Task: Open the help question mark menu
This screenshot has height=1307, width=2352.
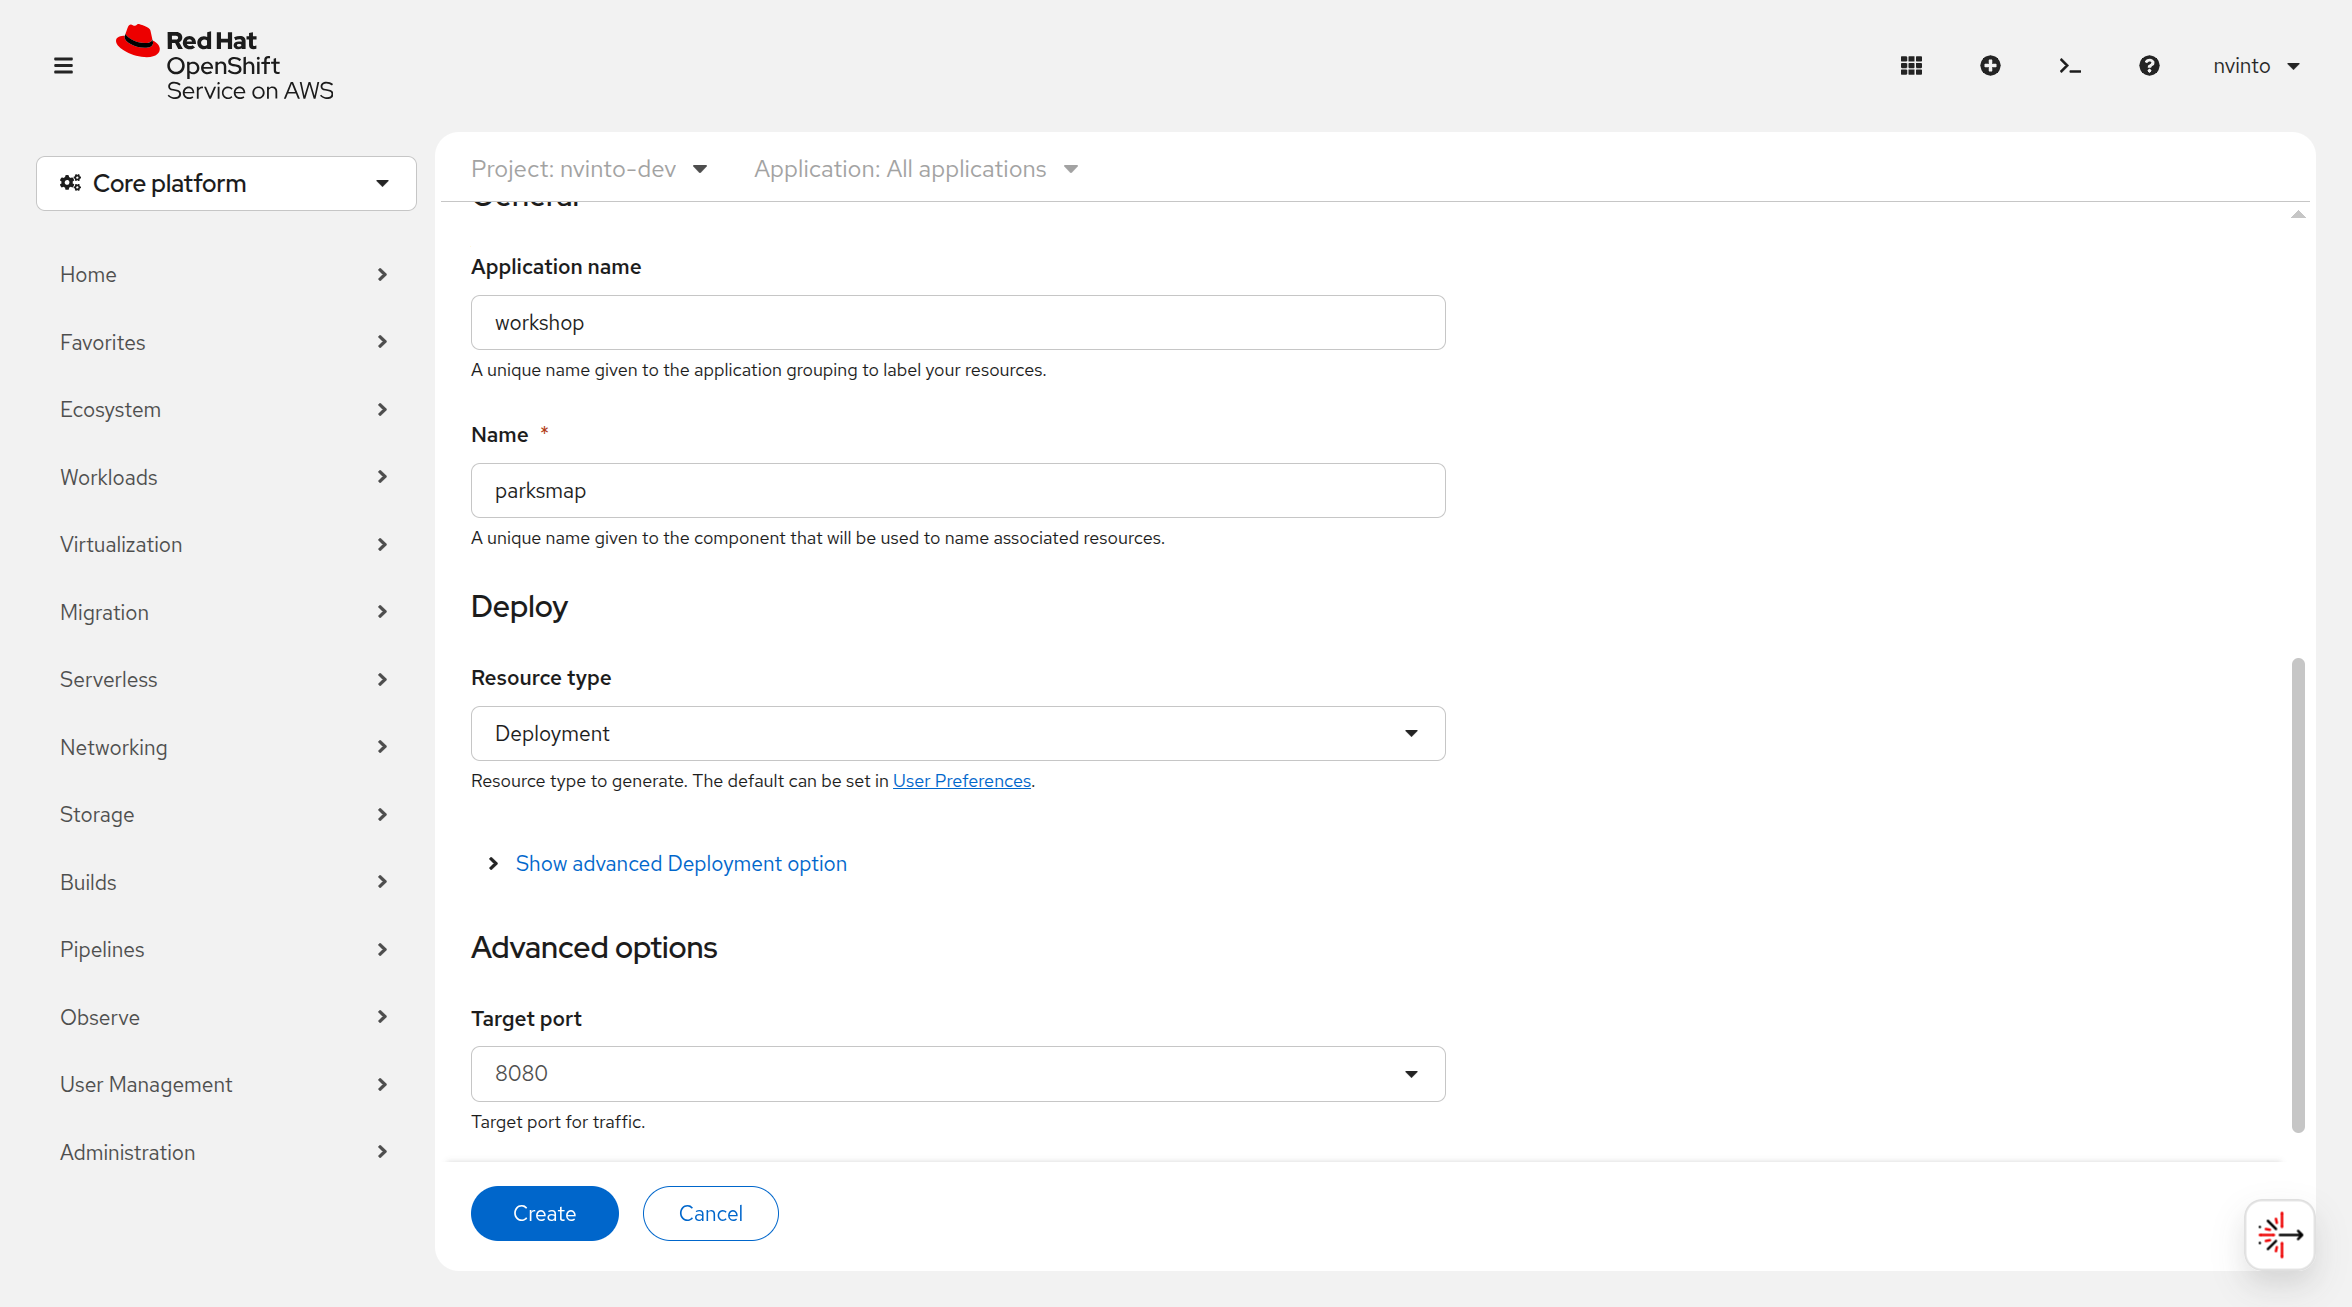Action: click(x=2149, y=66)
